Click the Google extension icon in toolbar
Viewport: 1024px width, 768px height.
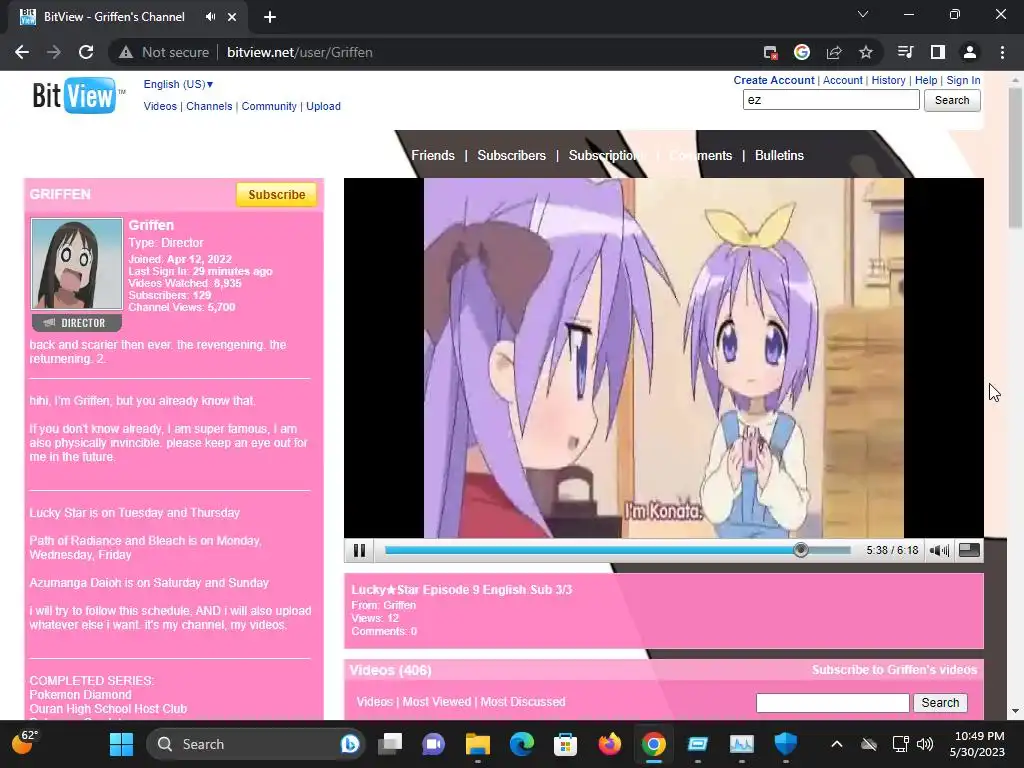coord(802,52)
